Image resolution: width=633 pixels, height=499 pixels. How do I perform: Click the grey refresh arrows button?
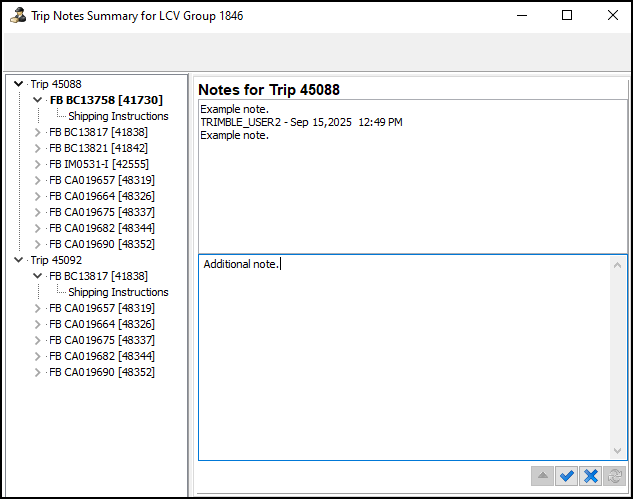click(x=614, y=476)
